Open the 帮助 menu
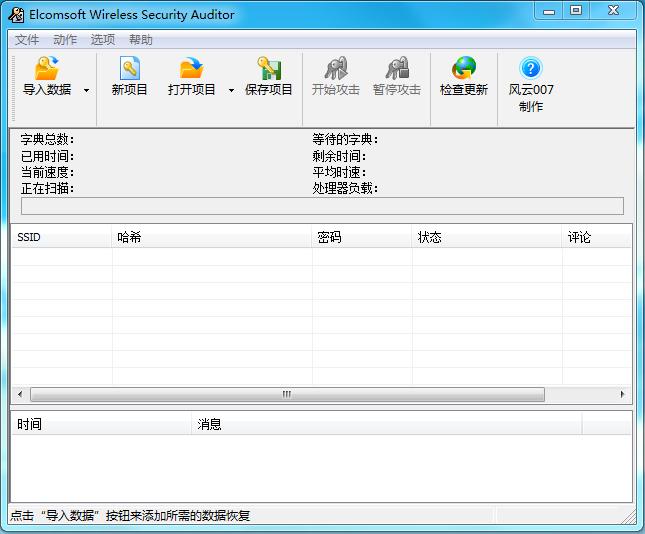This screenshot has height=534, width=645. click(x=140, y=40)
